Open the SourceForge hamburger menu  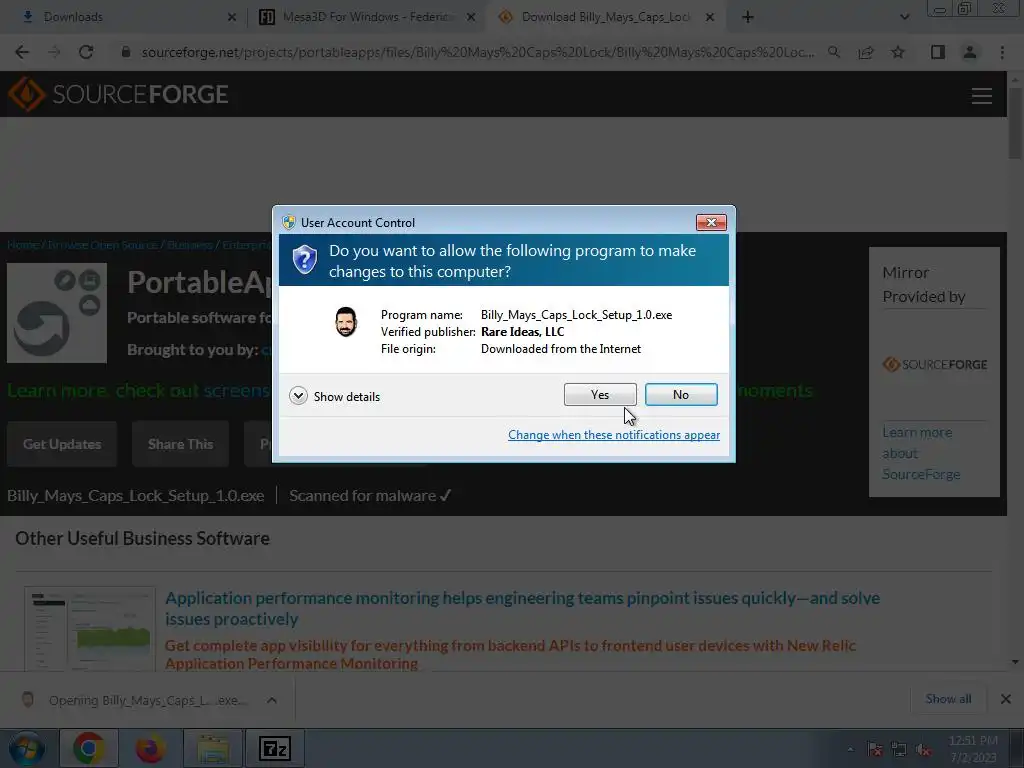click(982, 96)
